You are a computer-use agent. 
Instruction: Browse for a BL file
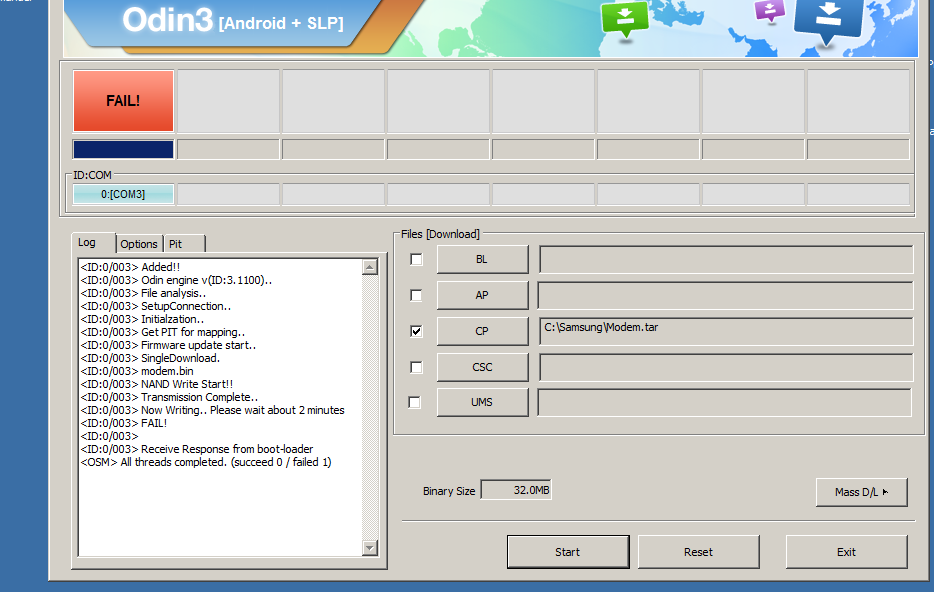point(482,260)
